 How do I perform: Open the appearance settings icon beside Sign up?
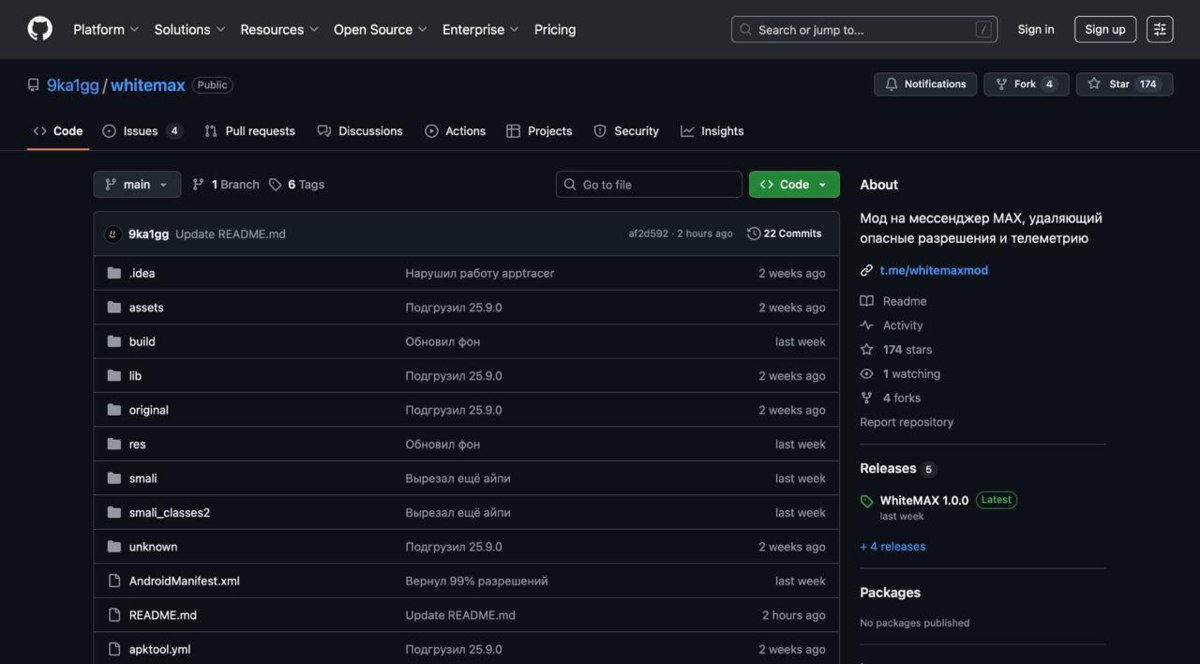(x=1160, y=29)
